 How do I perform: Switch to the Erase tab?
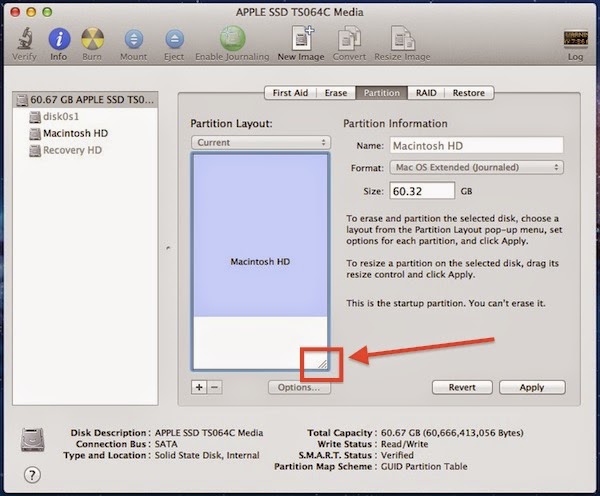tap(336, 93)
